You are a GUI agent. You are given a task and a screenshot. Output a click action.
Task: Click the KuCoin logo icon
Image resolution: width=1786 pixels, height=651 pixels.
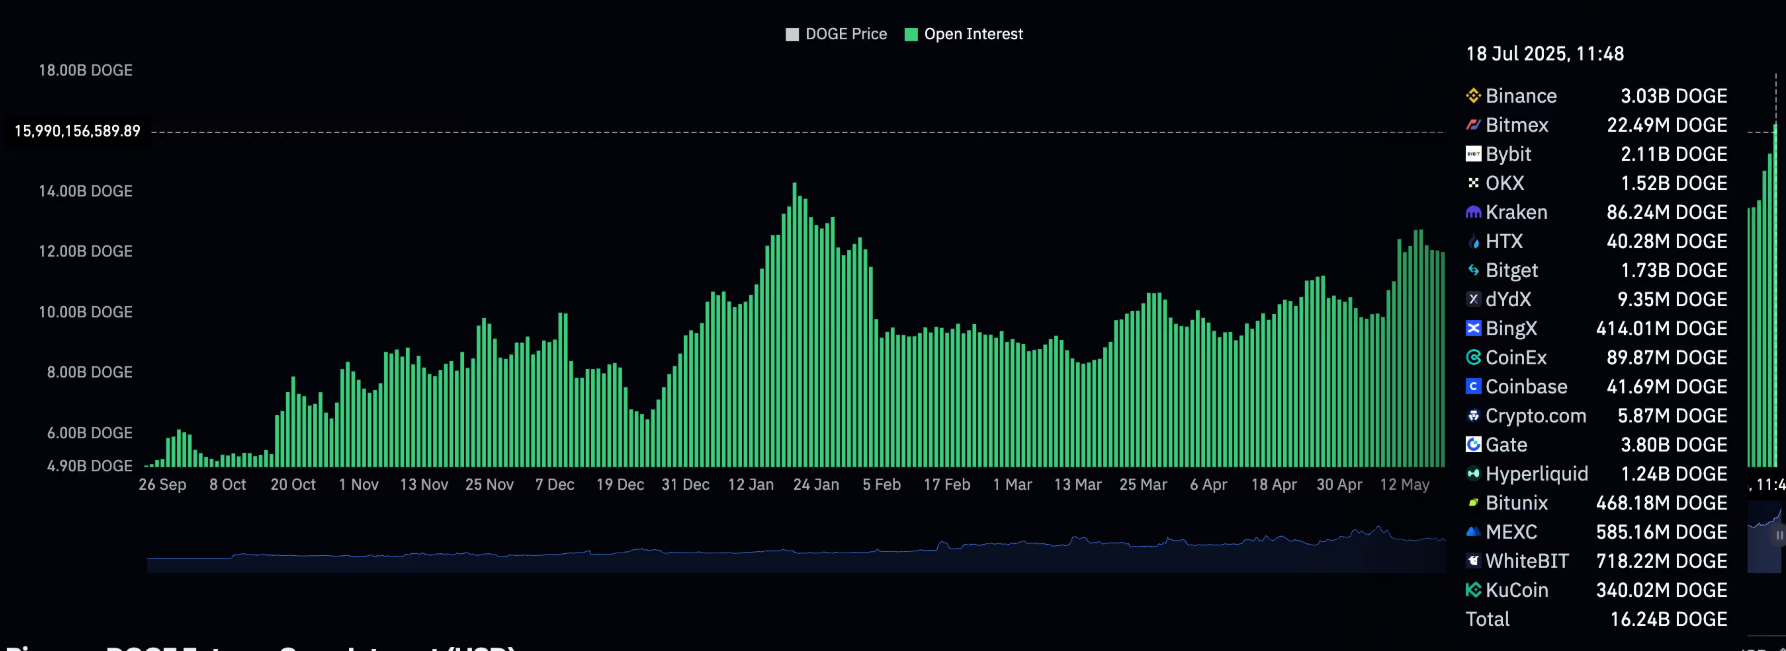[1473, 590]
